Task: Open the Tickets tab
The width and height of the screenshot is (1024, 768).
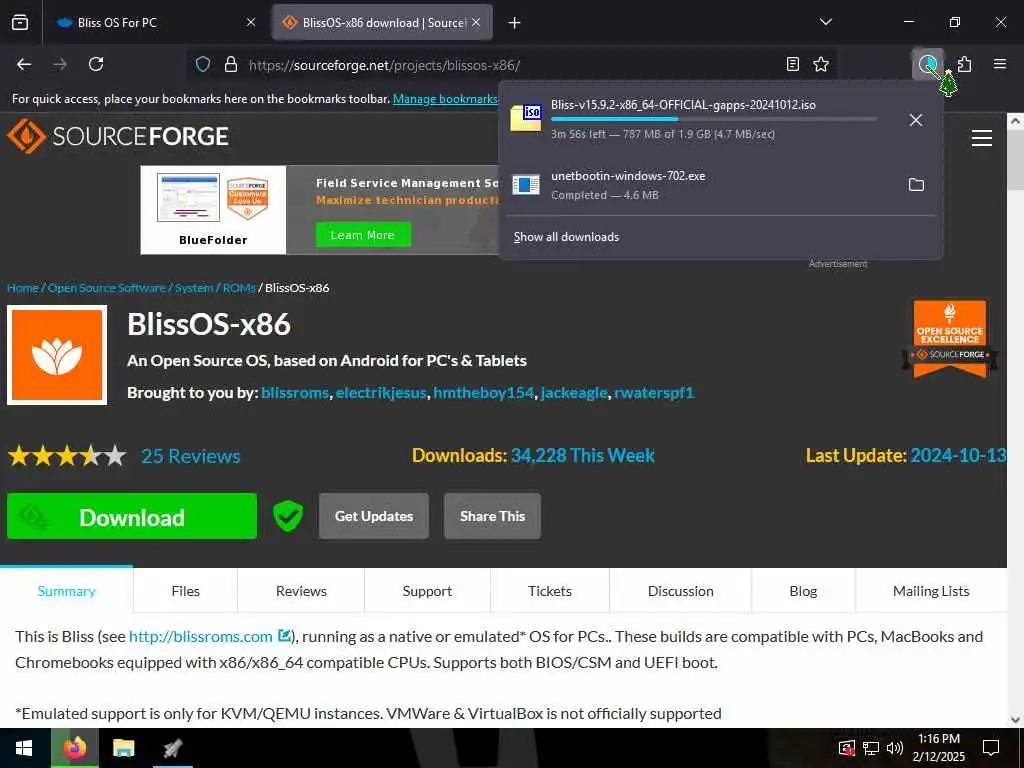Action: [550, 591]
